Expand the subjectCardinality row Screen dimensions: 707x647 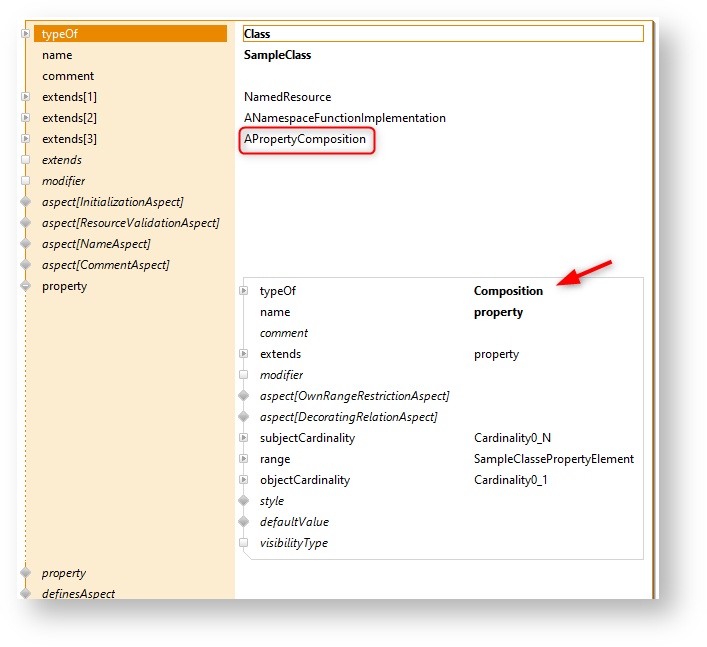pos(243,438)
